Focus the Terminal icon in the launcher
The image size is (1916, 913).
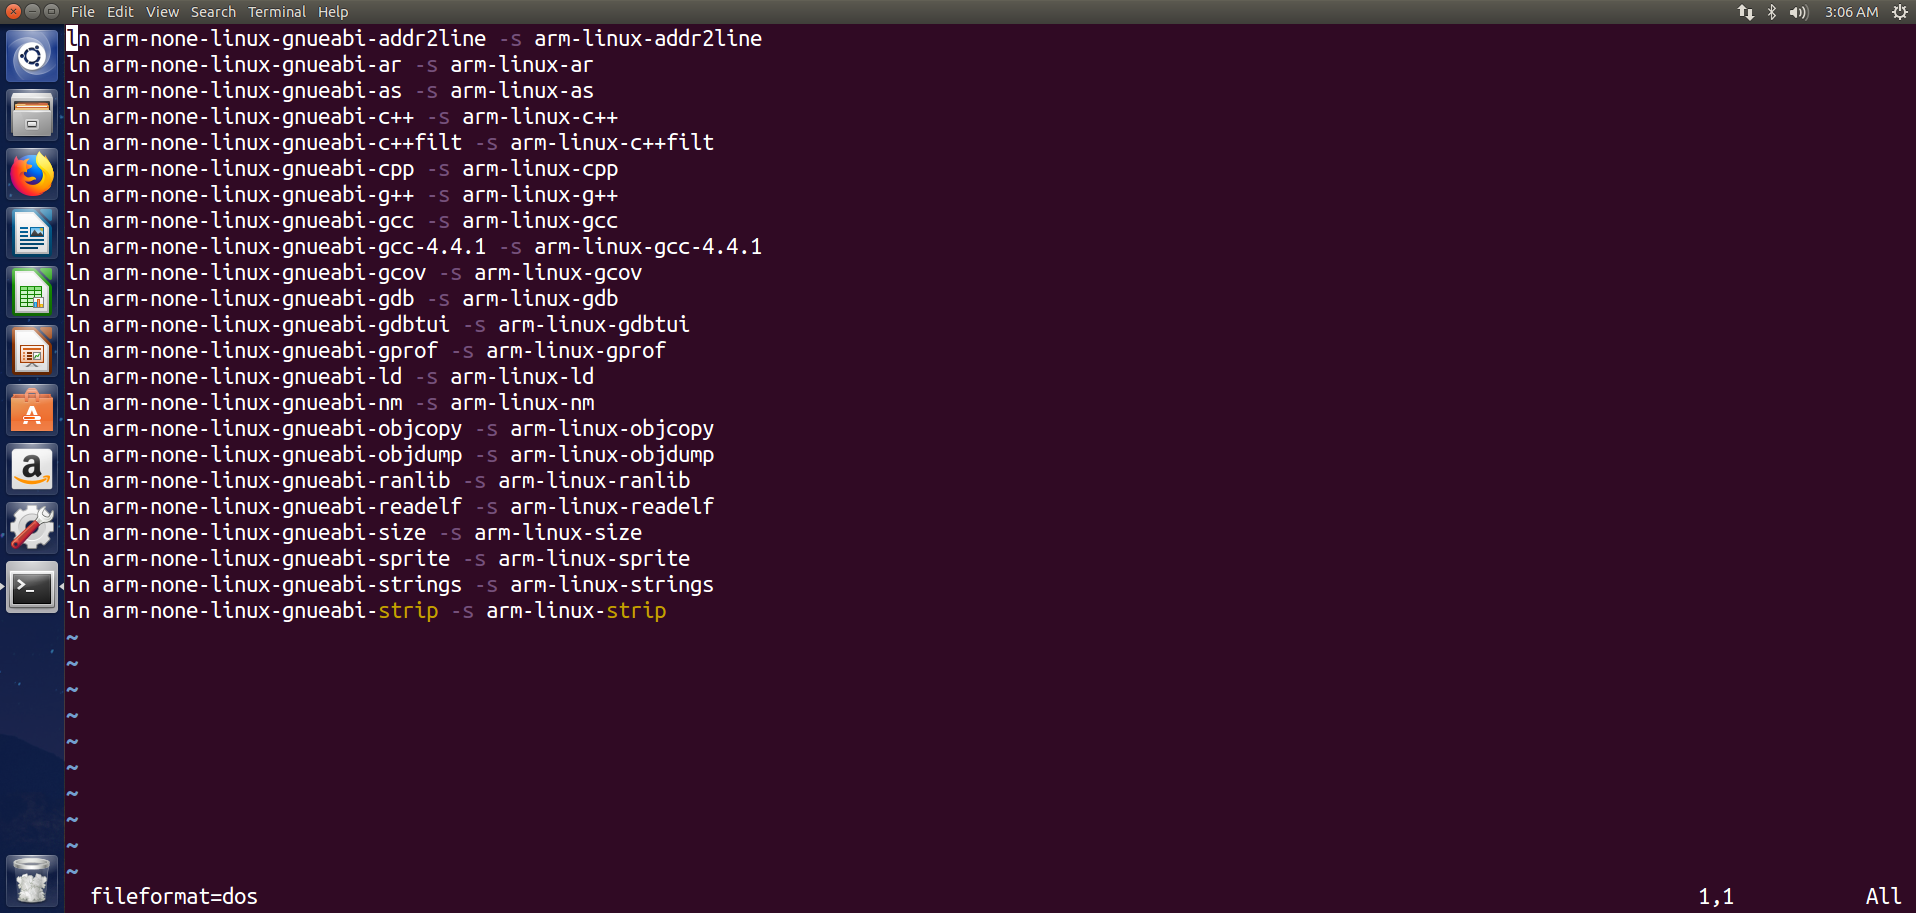click(32, 587)
